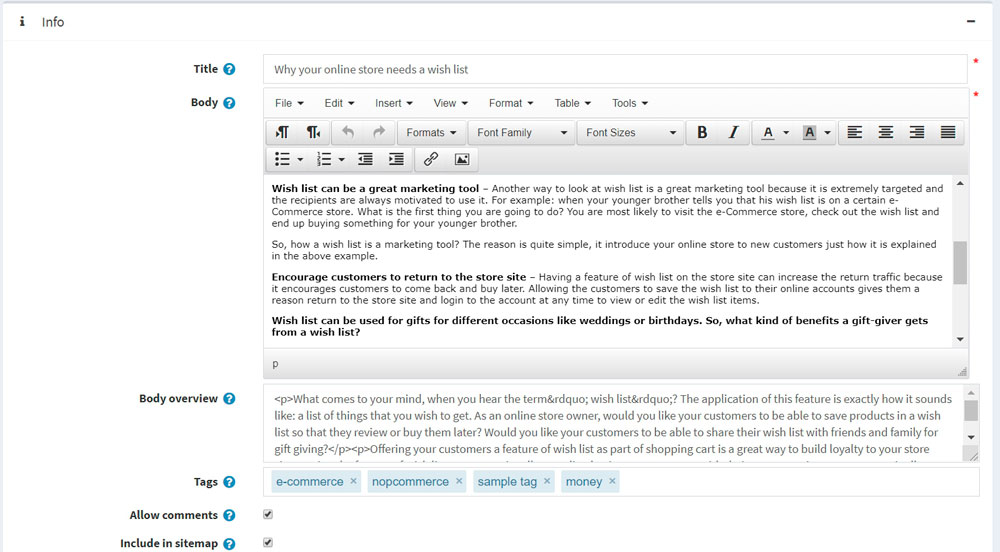The height and width of the screenshot is (552, 1000).
Task: Toggle the Include in sitemap checkbox
Action: coord(267,543)
